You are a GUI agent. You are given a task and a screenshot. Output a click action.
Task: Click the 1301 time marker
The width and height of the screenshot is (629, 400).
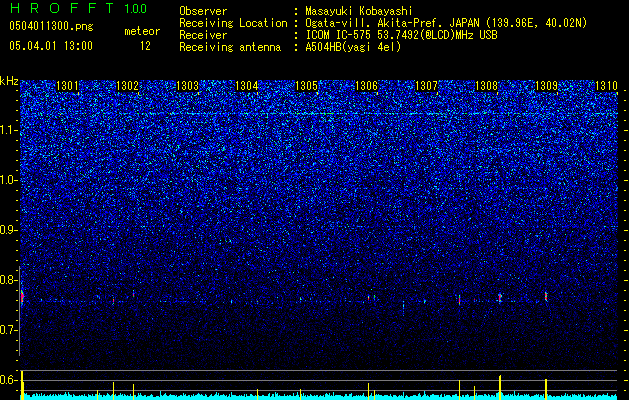67,86
